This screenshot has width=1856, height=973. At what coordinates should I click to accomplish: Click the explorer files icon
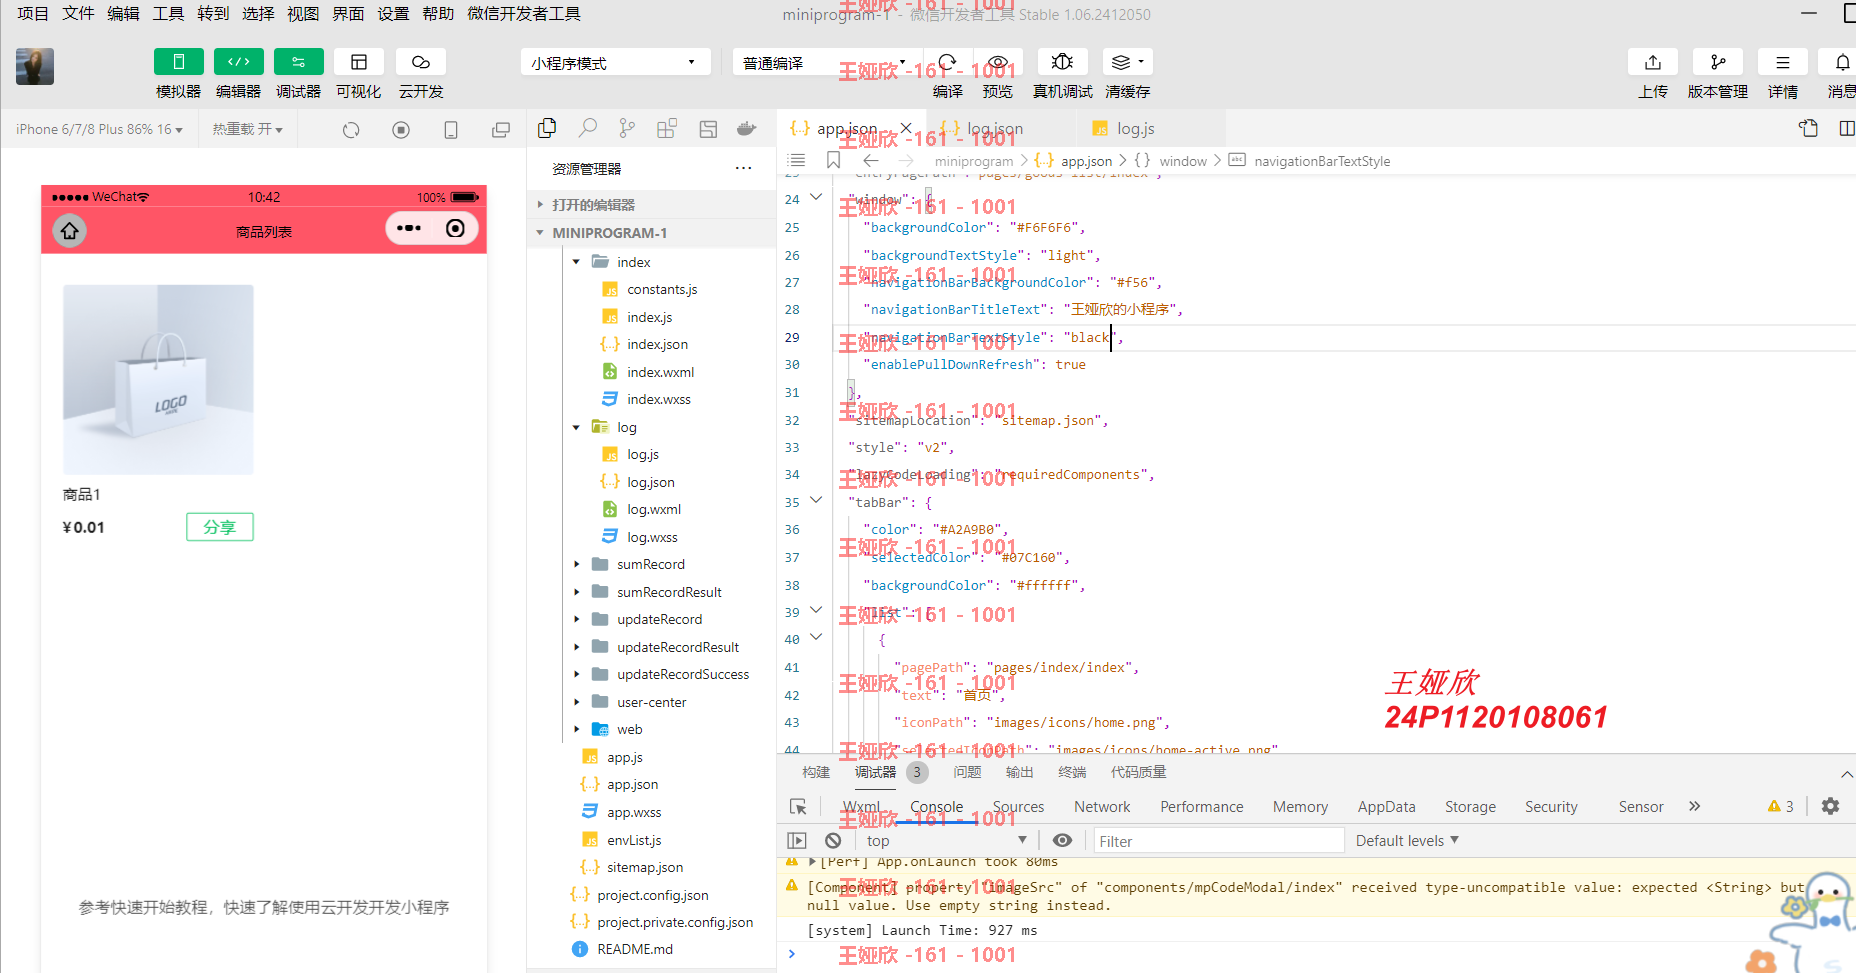click(x=547, y=128)
